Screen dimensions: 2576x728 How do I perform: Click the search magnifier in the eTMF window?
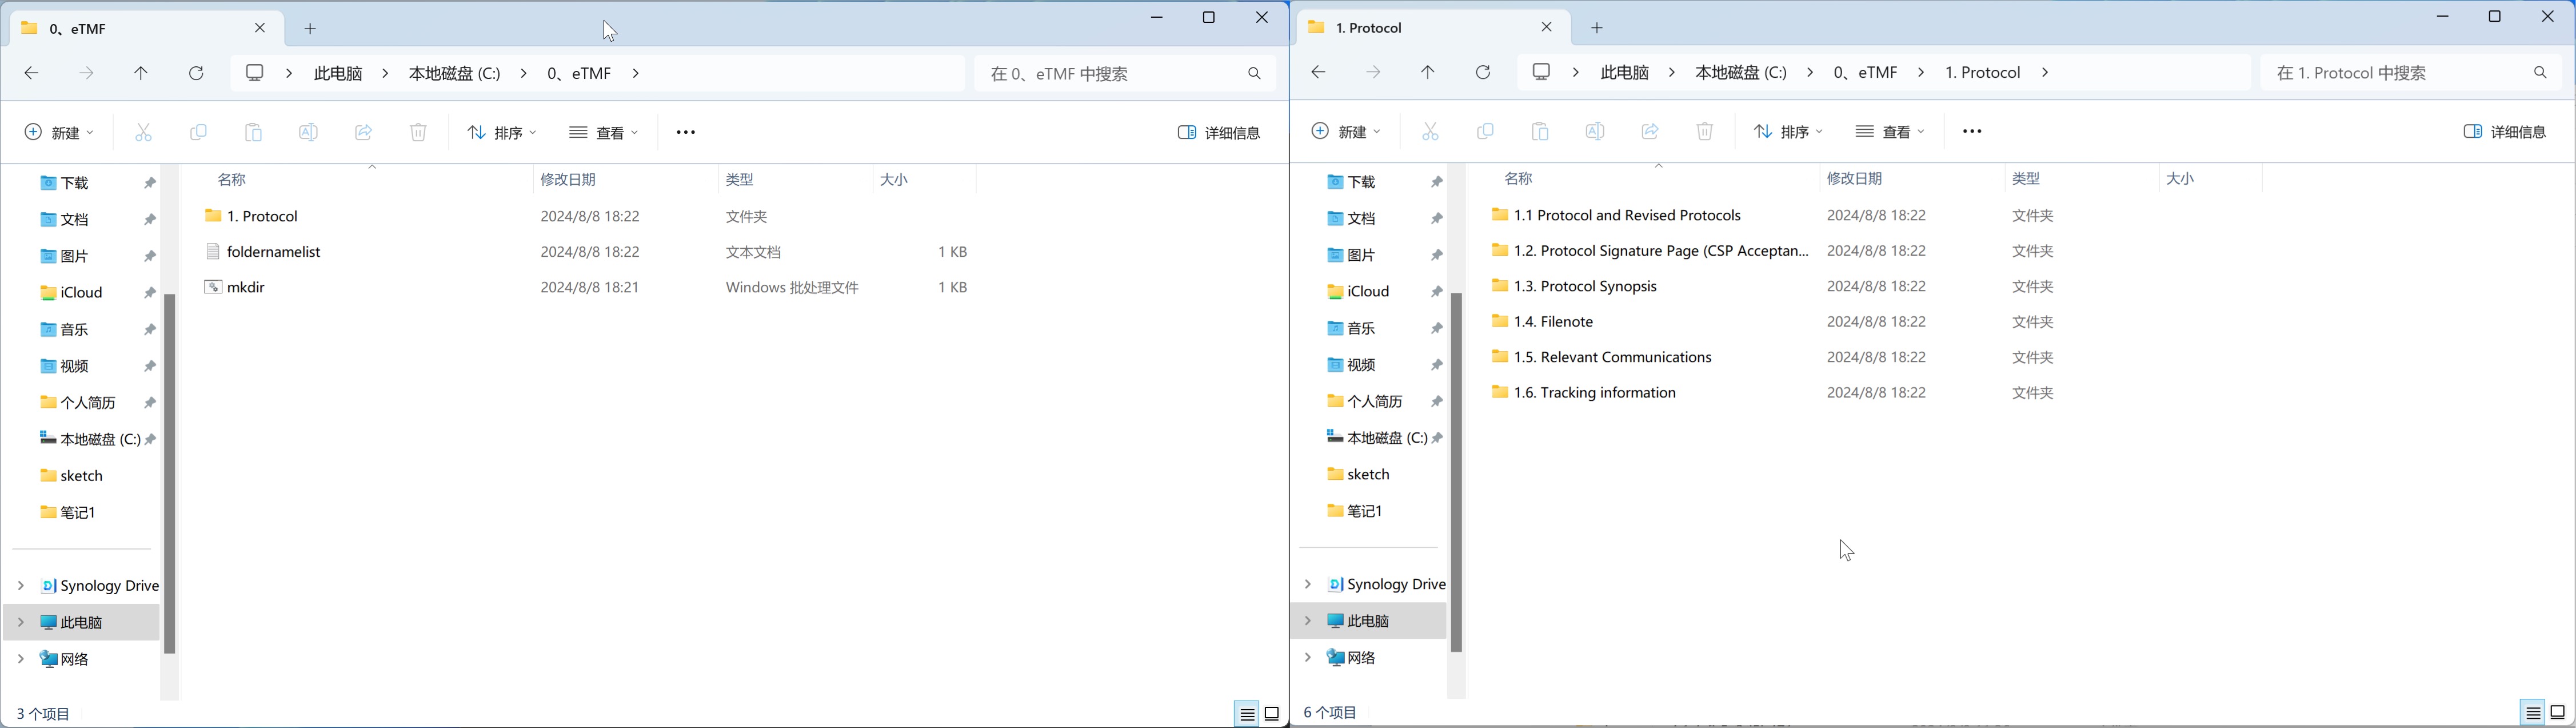1254,73
